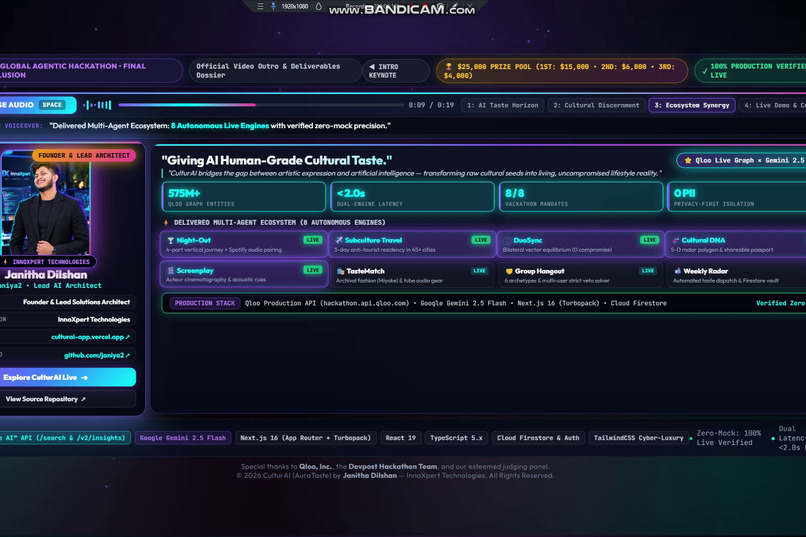The image size is (806, 537).
Task: Click the Cloud Firestore & Auth chip
Action: pos(538,438)
